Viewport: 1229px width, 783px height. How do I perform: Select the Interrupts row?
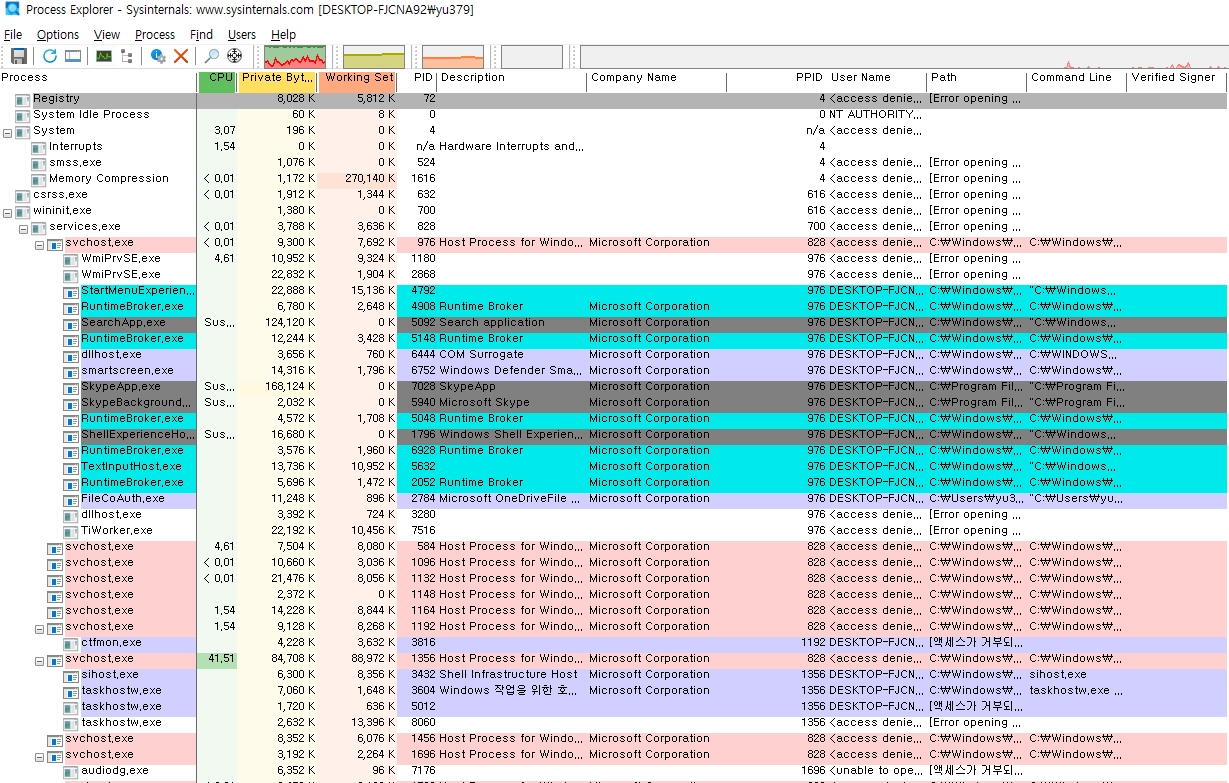(613, 147)
